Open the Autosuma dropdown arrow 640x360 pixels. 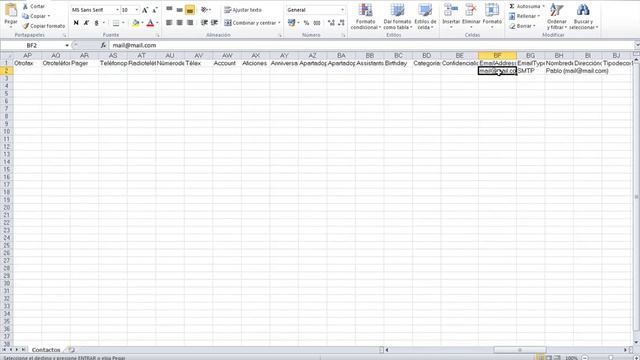coord(543,6)
